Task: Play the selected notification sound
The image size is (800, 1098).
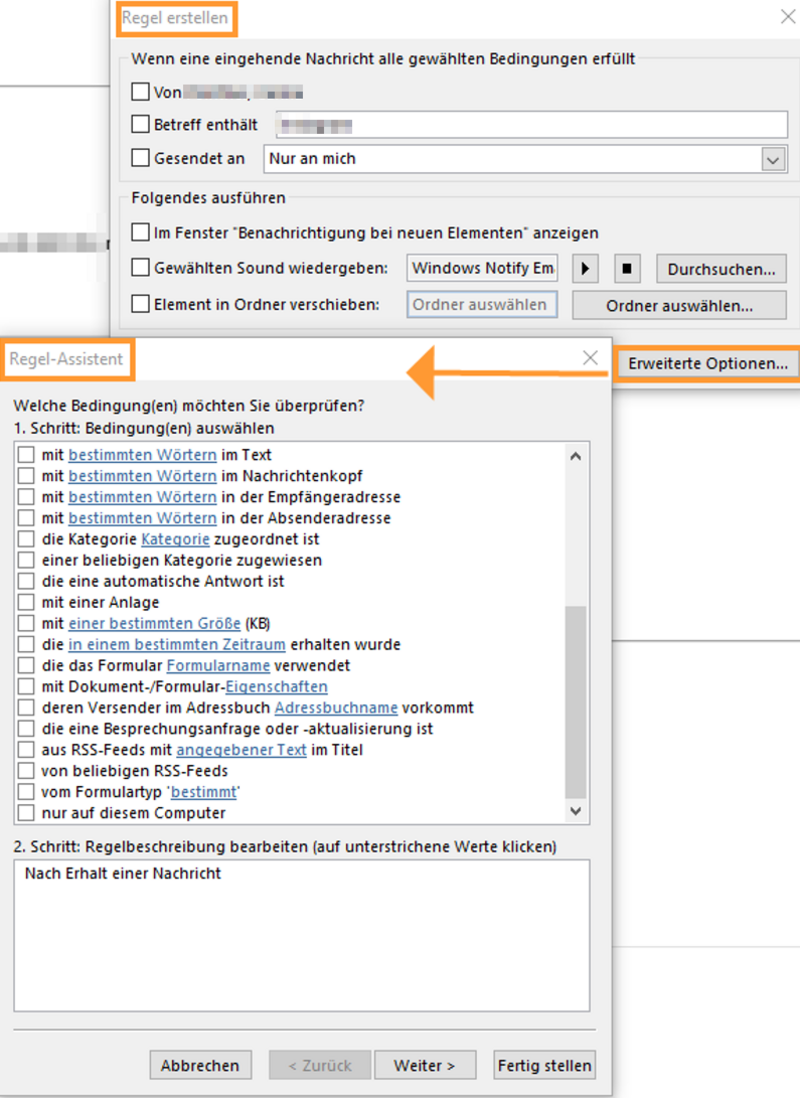Action: pos(585,269)
